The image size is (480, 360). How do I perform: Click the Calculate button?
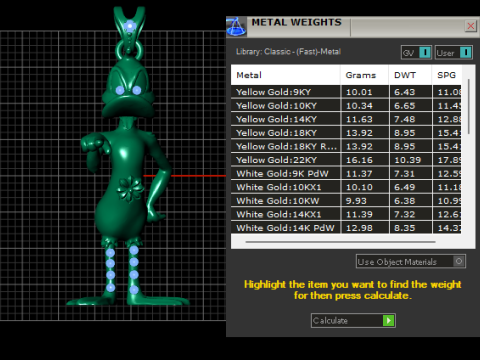click(353, 320)
